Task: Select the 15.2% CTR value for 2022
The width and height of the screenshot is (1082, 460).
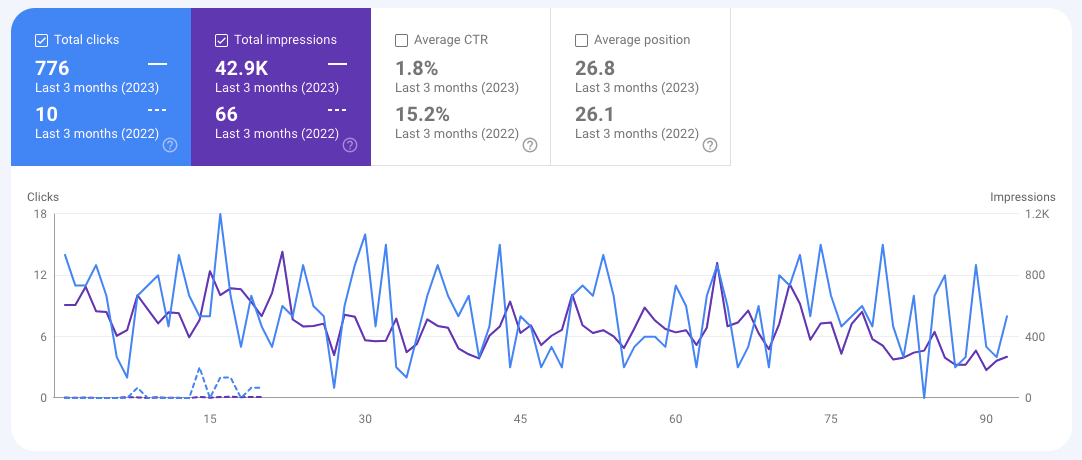Action: tap(423, 114)
